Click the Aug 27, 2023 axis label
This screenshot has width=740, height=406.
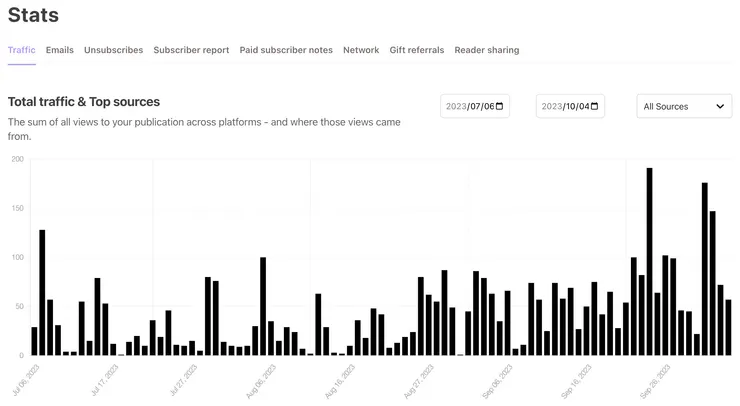(419, 381)
